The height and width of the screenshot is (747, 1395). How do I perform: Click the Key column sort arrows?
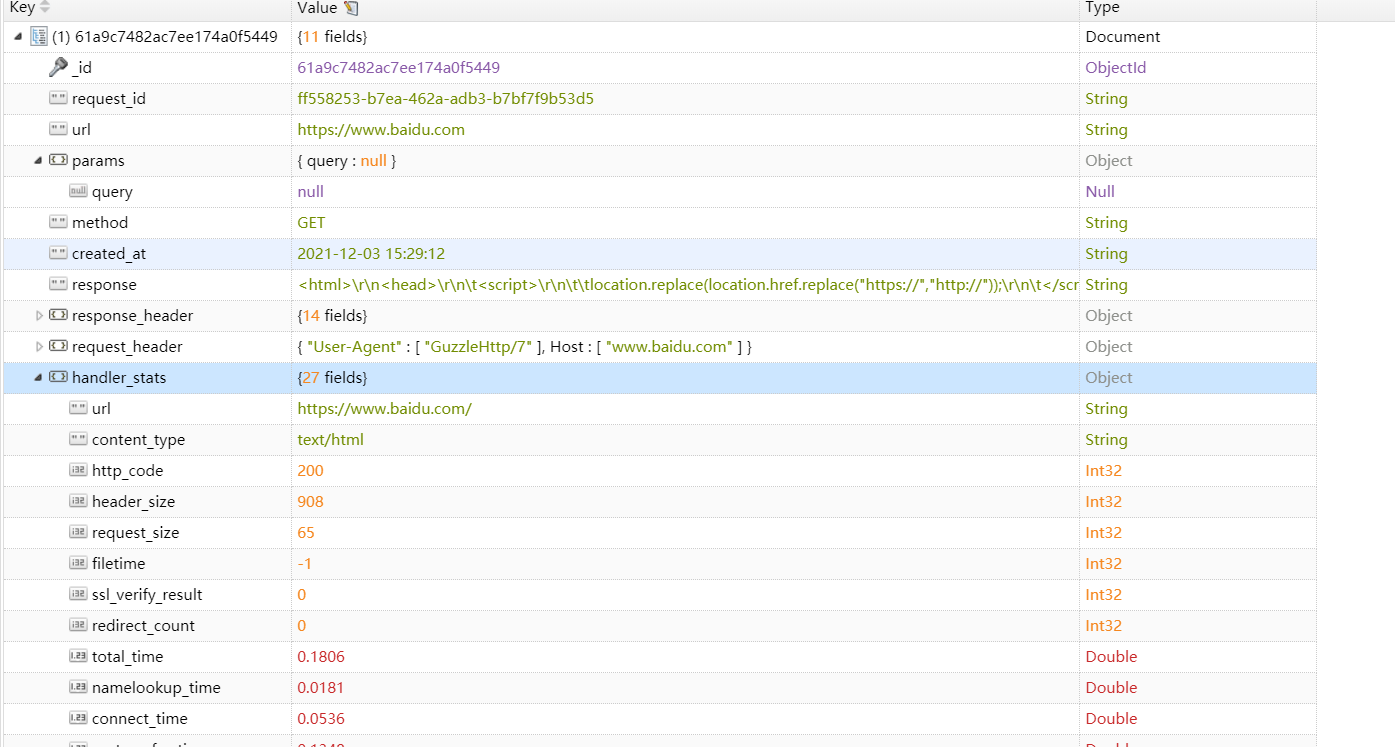tap(44, 8)
